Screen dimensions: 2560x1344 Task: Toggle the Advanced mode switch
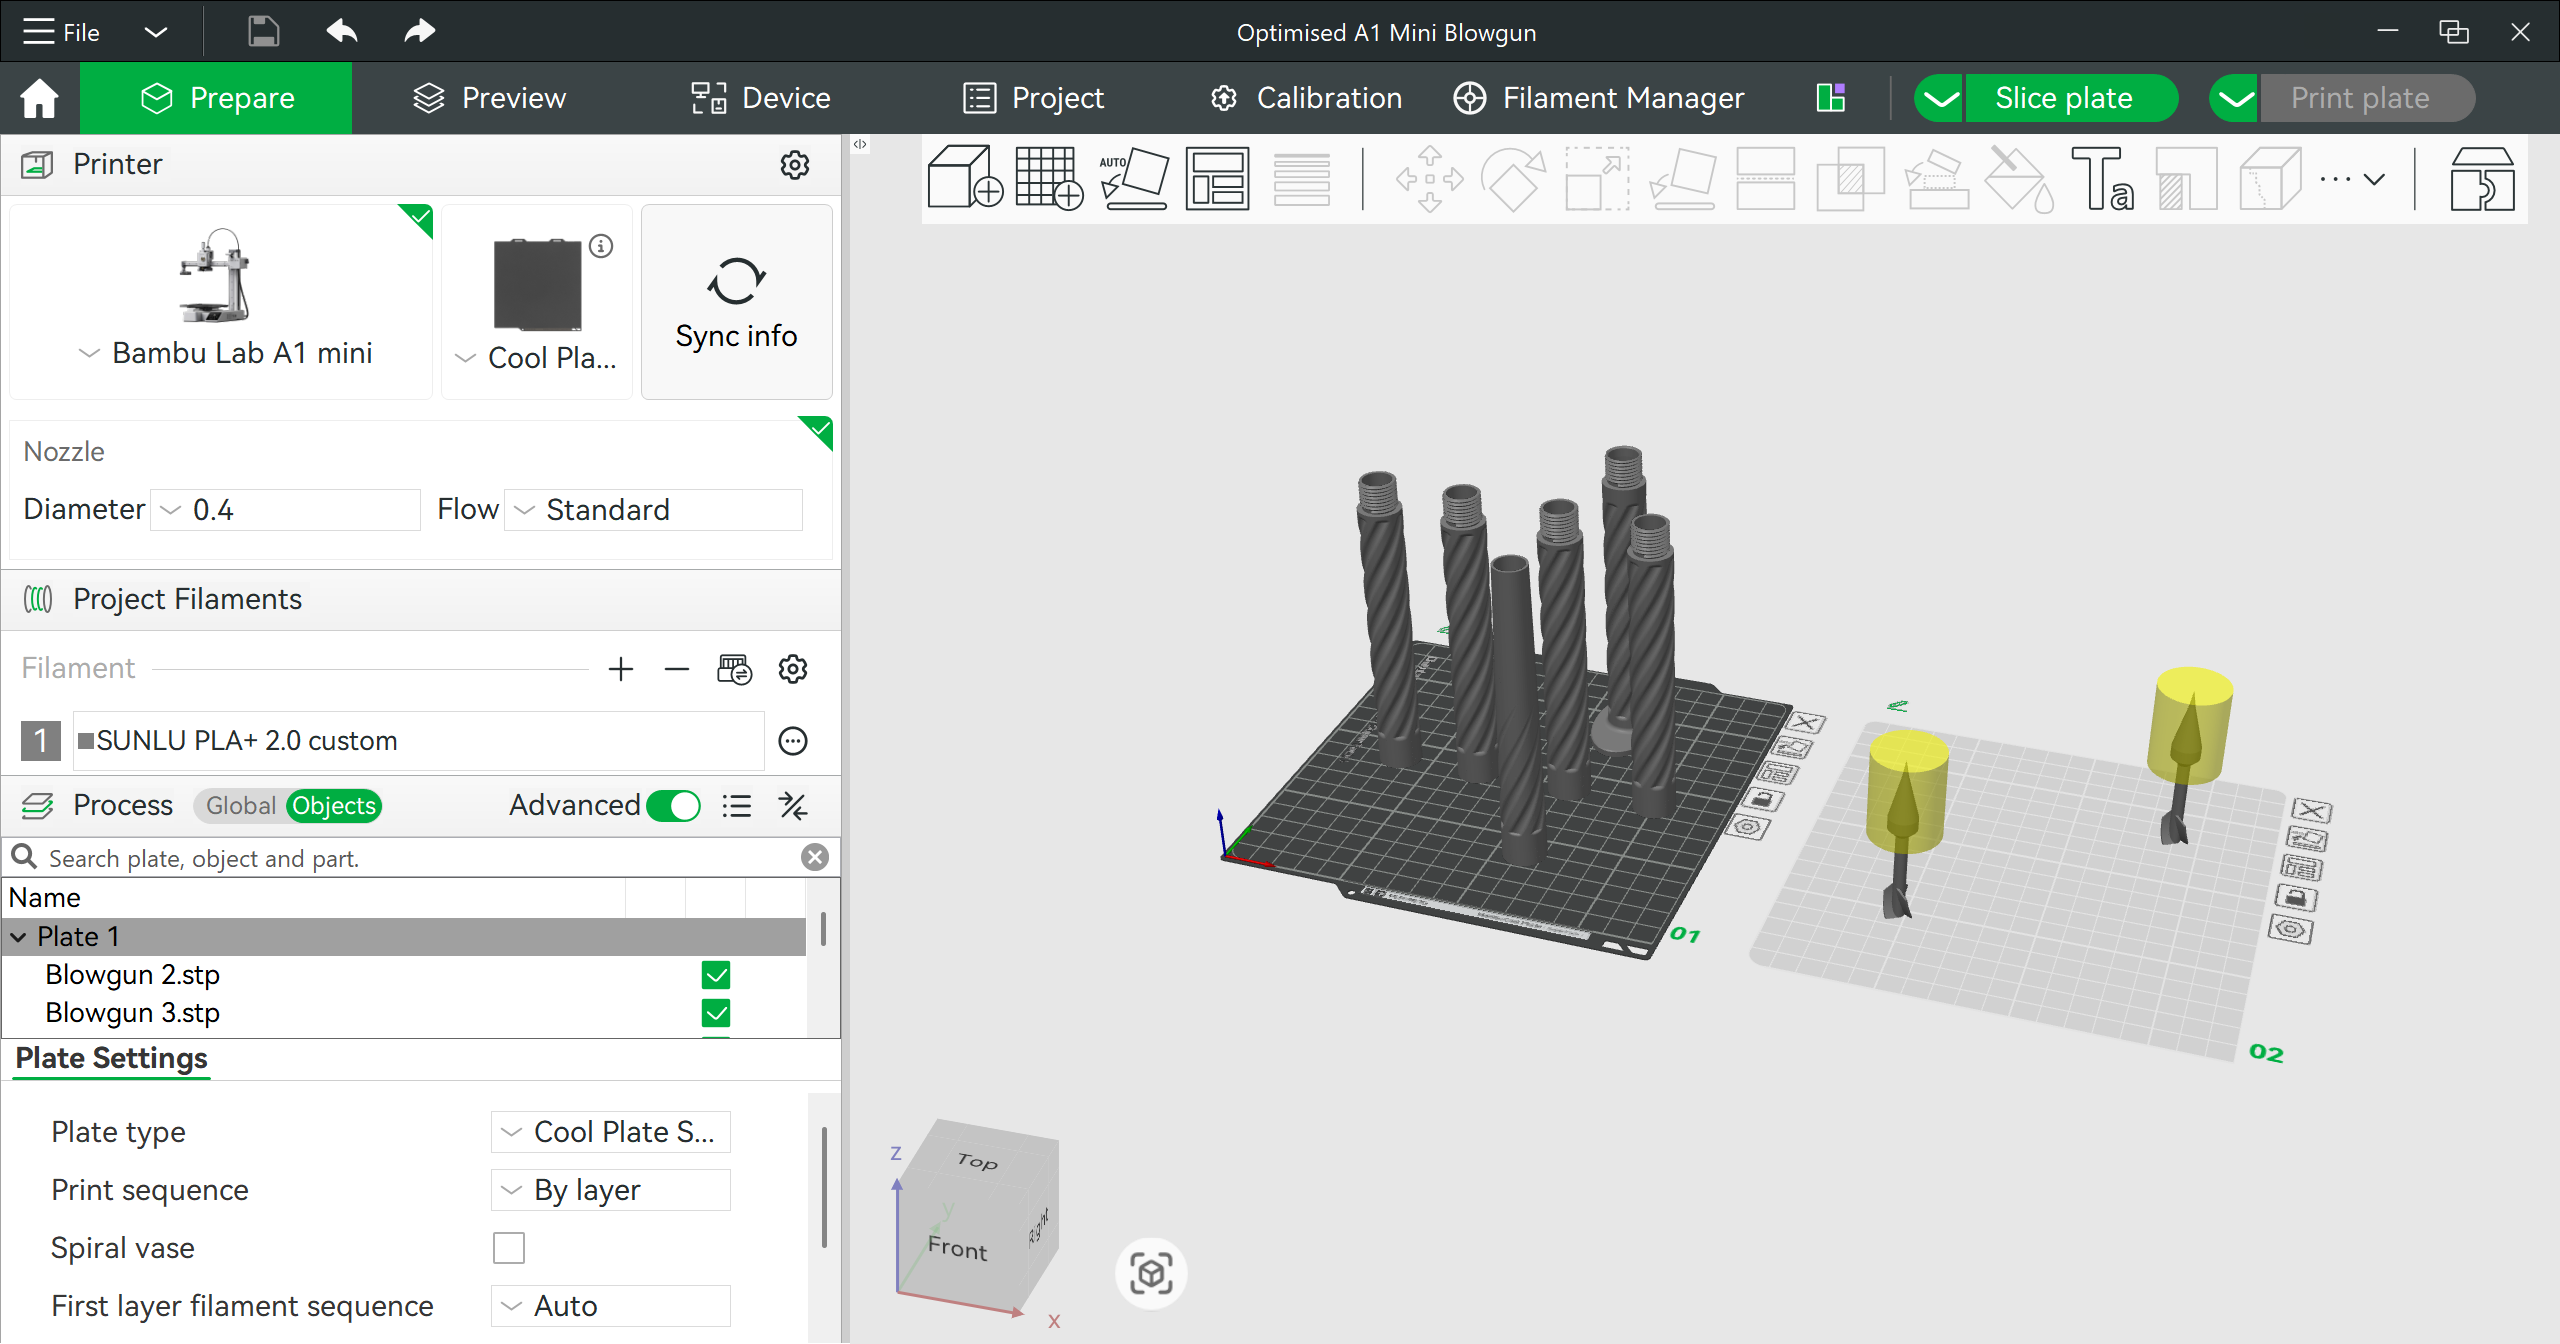[673, 806]
